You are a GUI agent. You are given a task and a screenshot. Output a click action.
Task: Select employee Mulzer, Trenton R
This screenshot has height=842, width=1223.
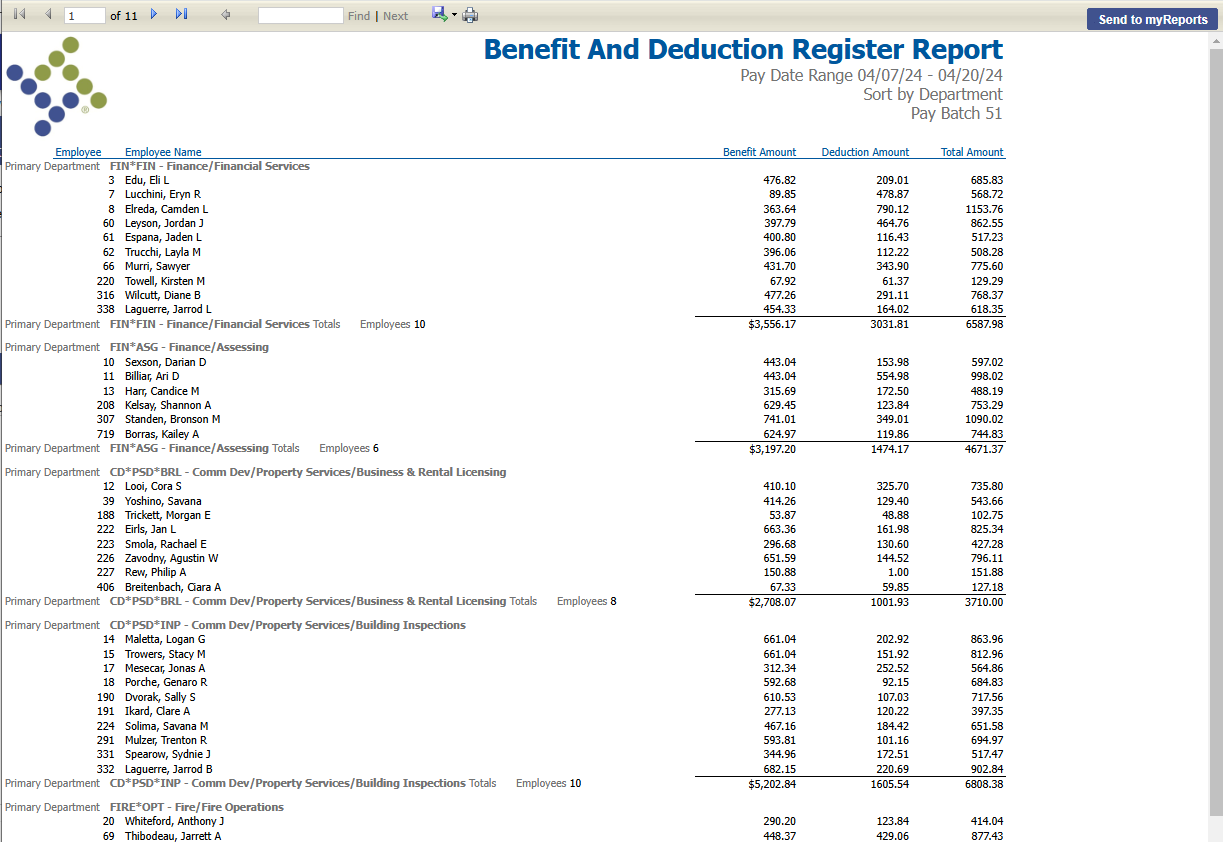click(166, 740)
